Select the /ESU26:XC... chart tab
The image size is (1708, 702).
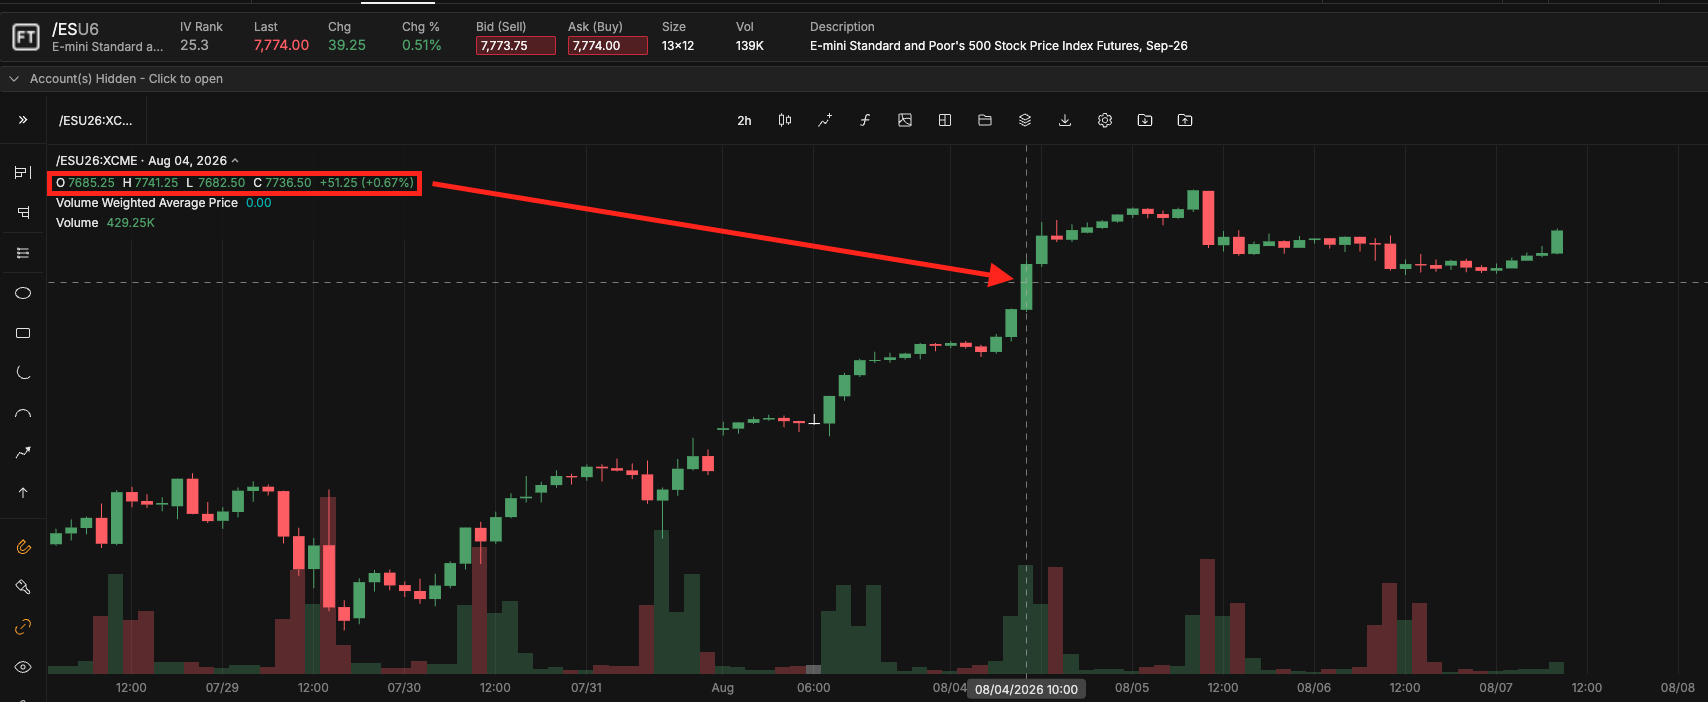(95, 121)
